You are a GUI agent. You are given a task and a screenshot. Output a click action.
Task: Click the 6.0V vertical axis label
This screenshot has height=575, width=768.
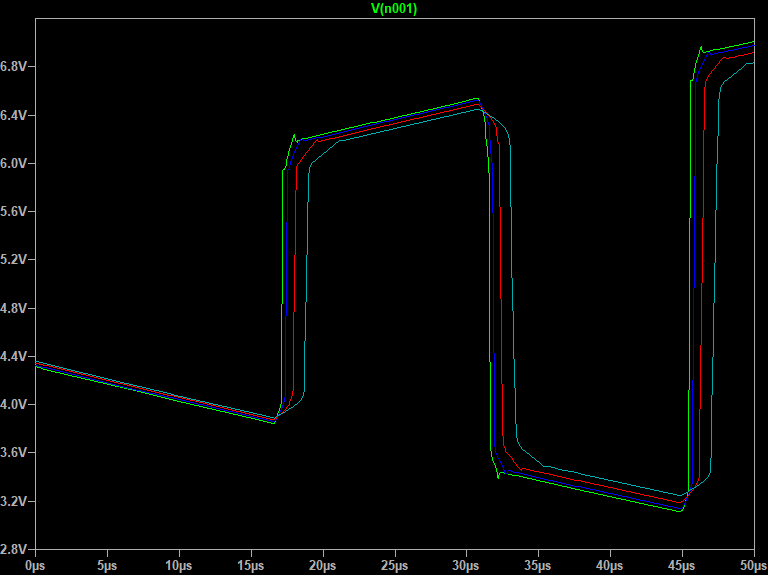13,164
